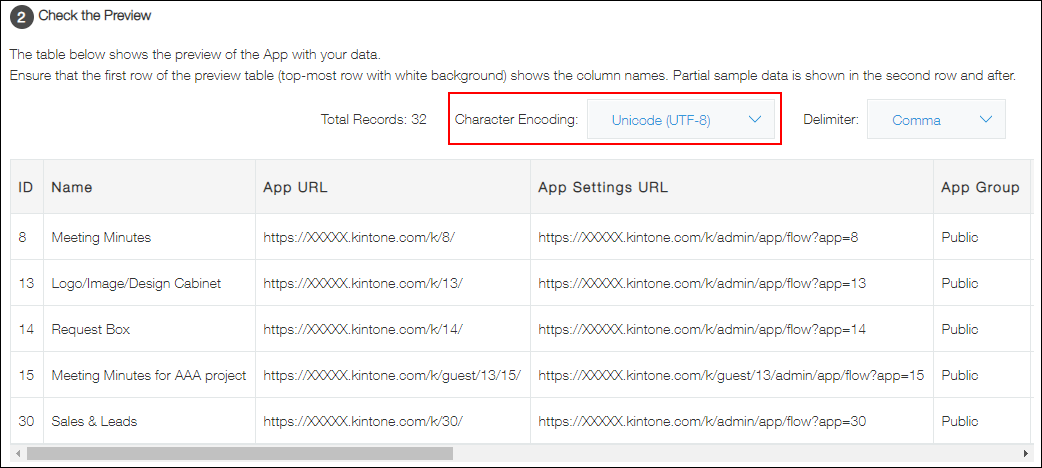Screen dimensions: 1042x468
Task: Select the Sales & Leads name cell
Action: (94, 421)
